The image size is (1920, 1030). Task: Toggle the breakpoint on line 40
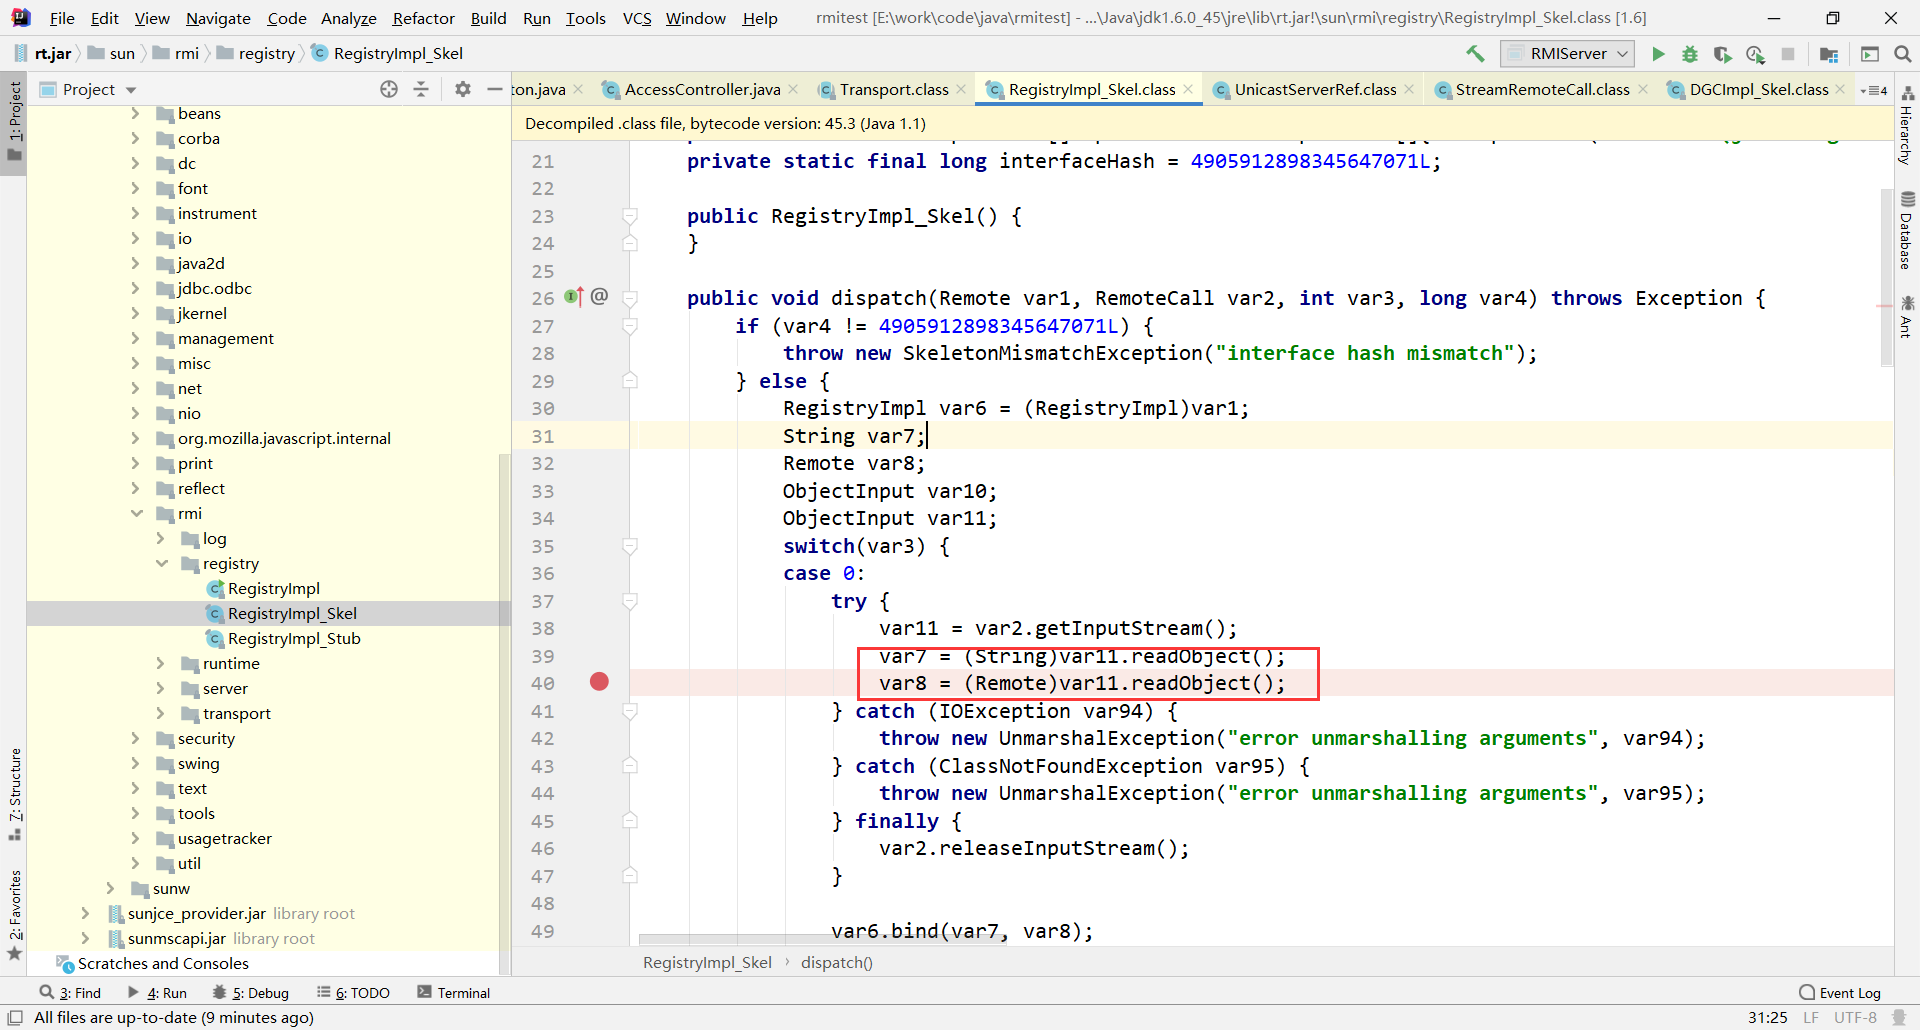pos(599,682)
